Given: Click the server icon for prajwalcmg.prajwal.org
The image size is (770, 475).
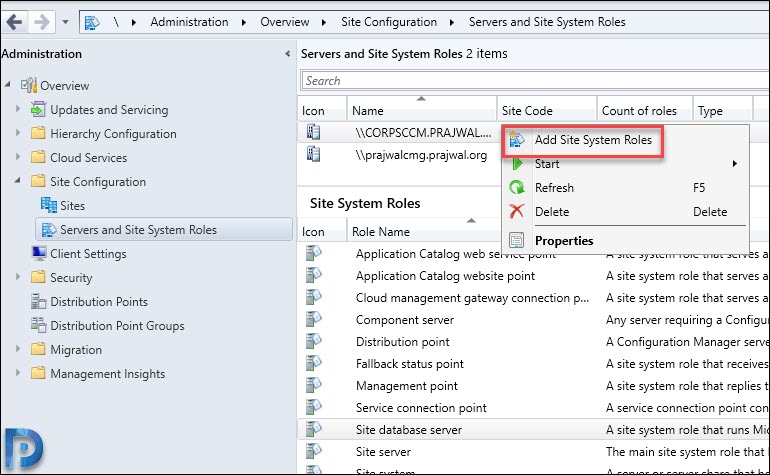Looking at the screenshot, I should point(313,154).
